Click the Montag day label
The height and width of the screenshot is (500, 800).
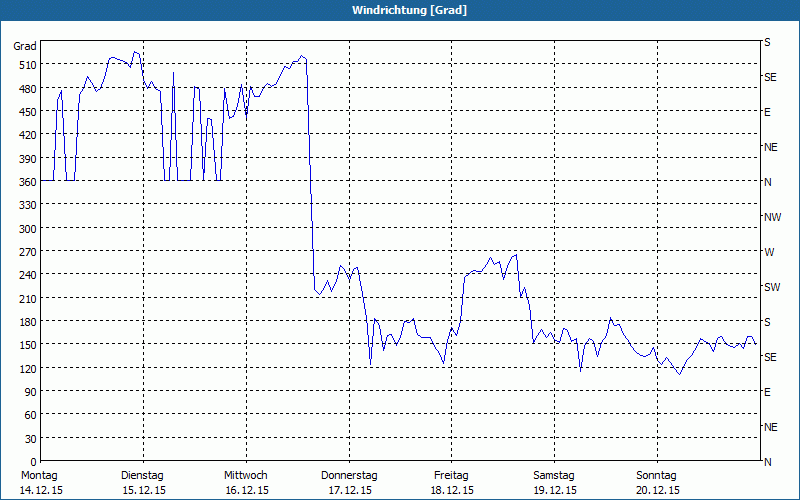39,476
